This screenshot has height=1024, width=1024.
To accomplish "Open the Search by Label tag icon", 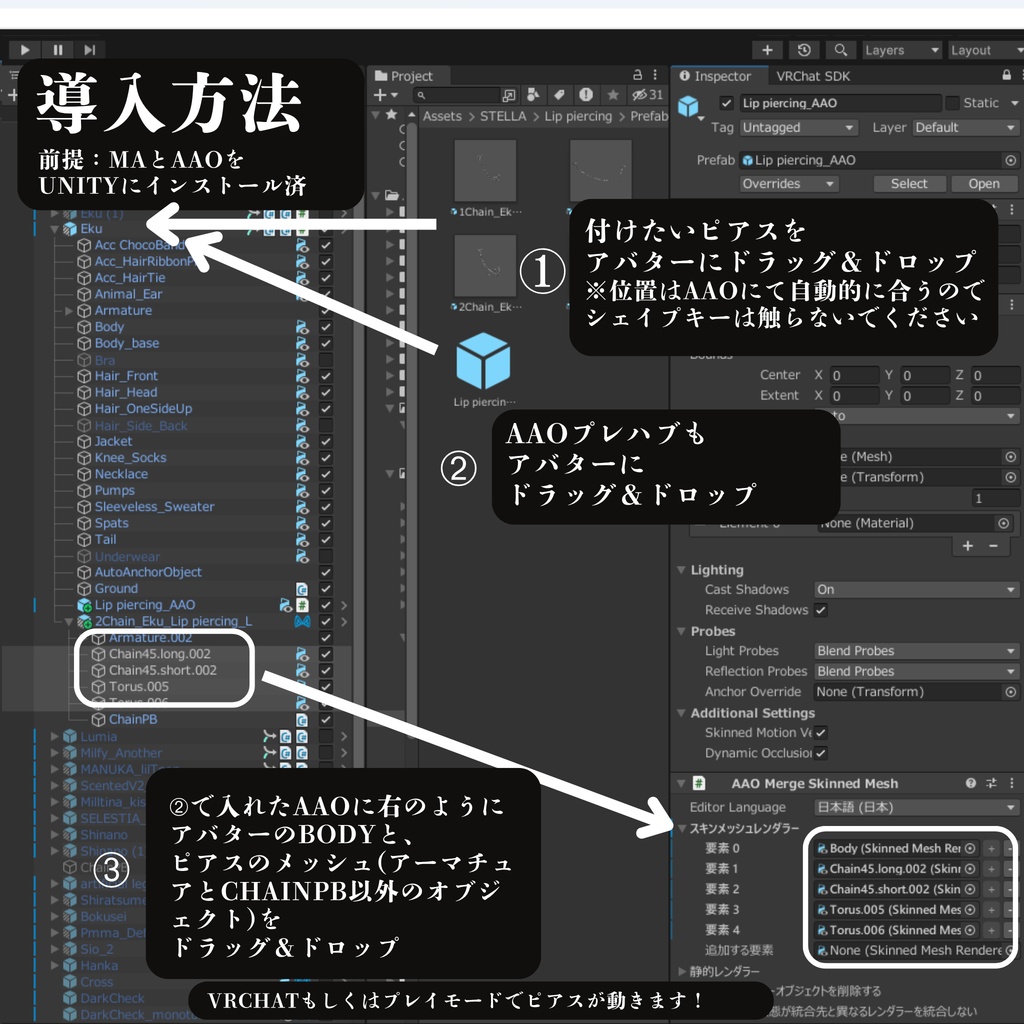I will pyautogui.click(x=559, y=95).
